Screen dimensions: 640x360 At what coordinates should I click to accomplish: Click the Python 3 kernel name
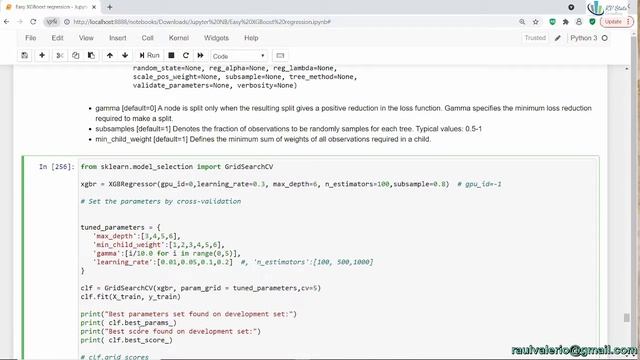584,38
